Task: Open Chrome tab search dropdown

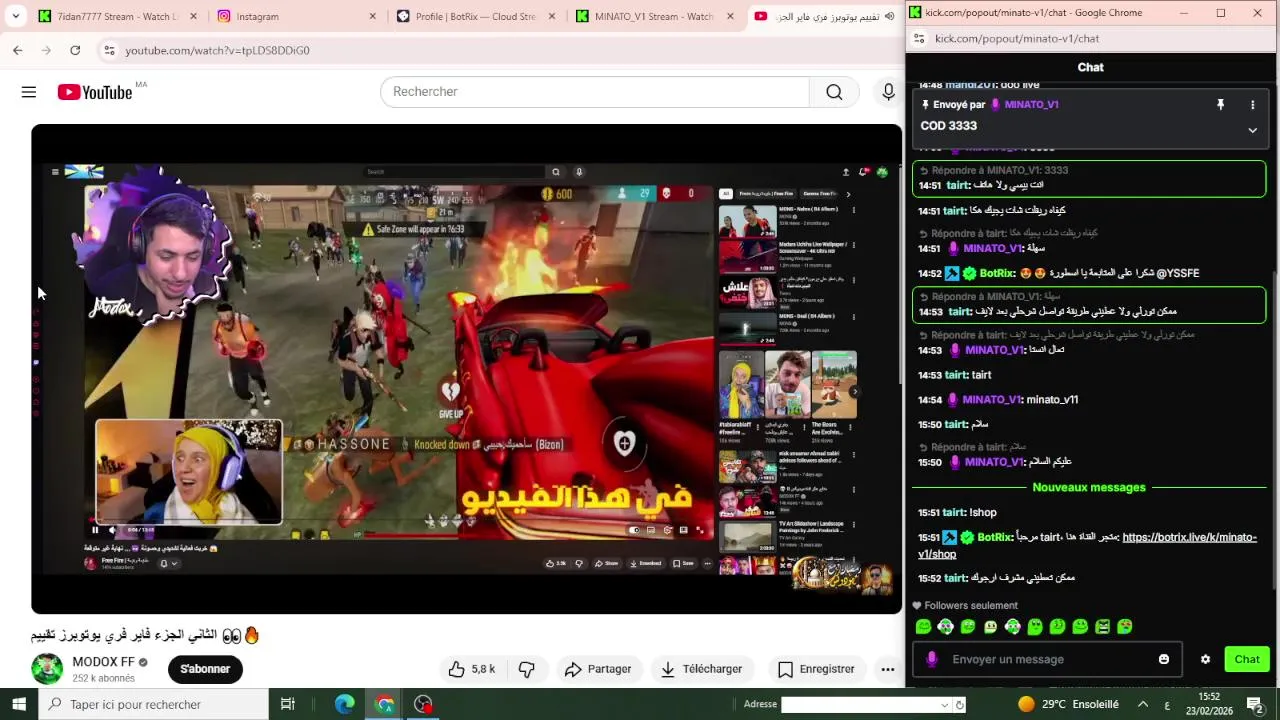Action: 16,16
